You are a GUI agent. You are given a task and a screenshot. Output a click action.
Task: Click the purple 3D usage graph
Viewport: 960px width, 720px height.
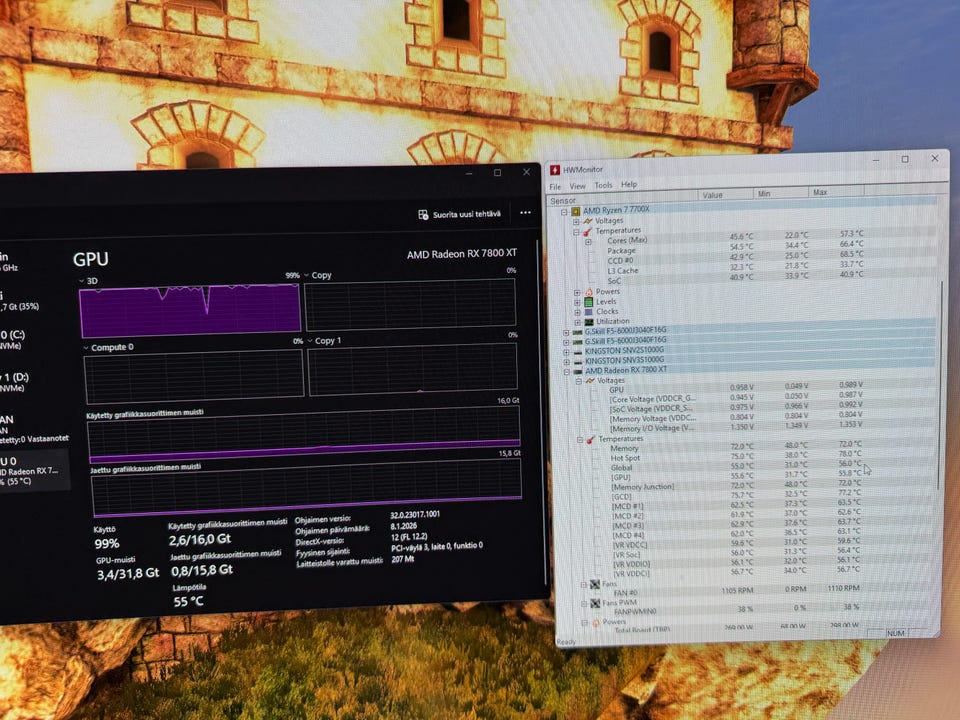(190, 310)
